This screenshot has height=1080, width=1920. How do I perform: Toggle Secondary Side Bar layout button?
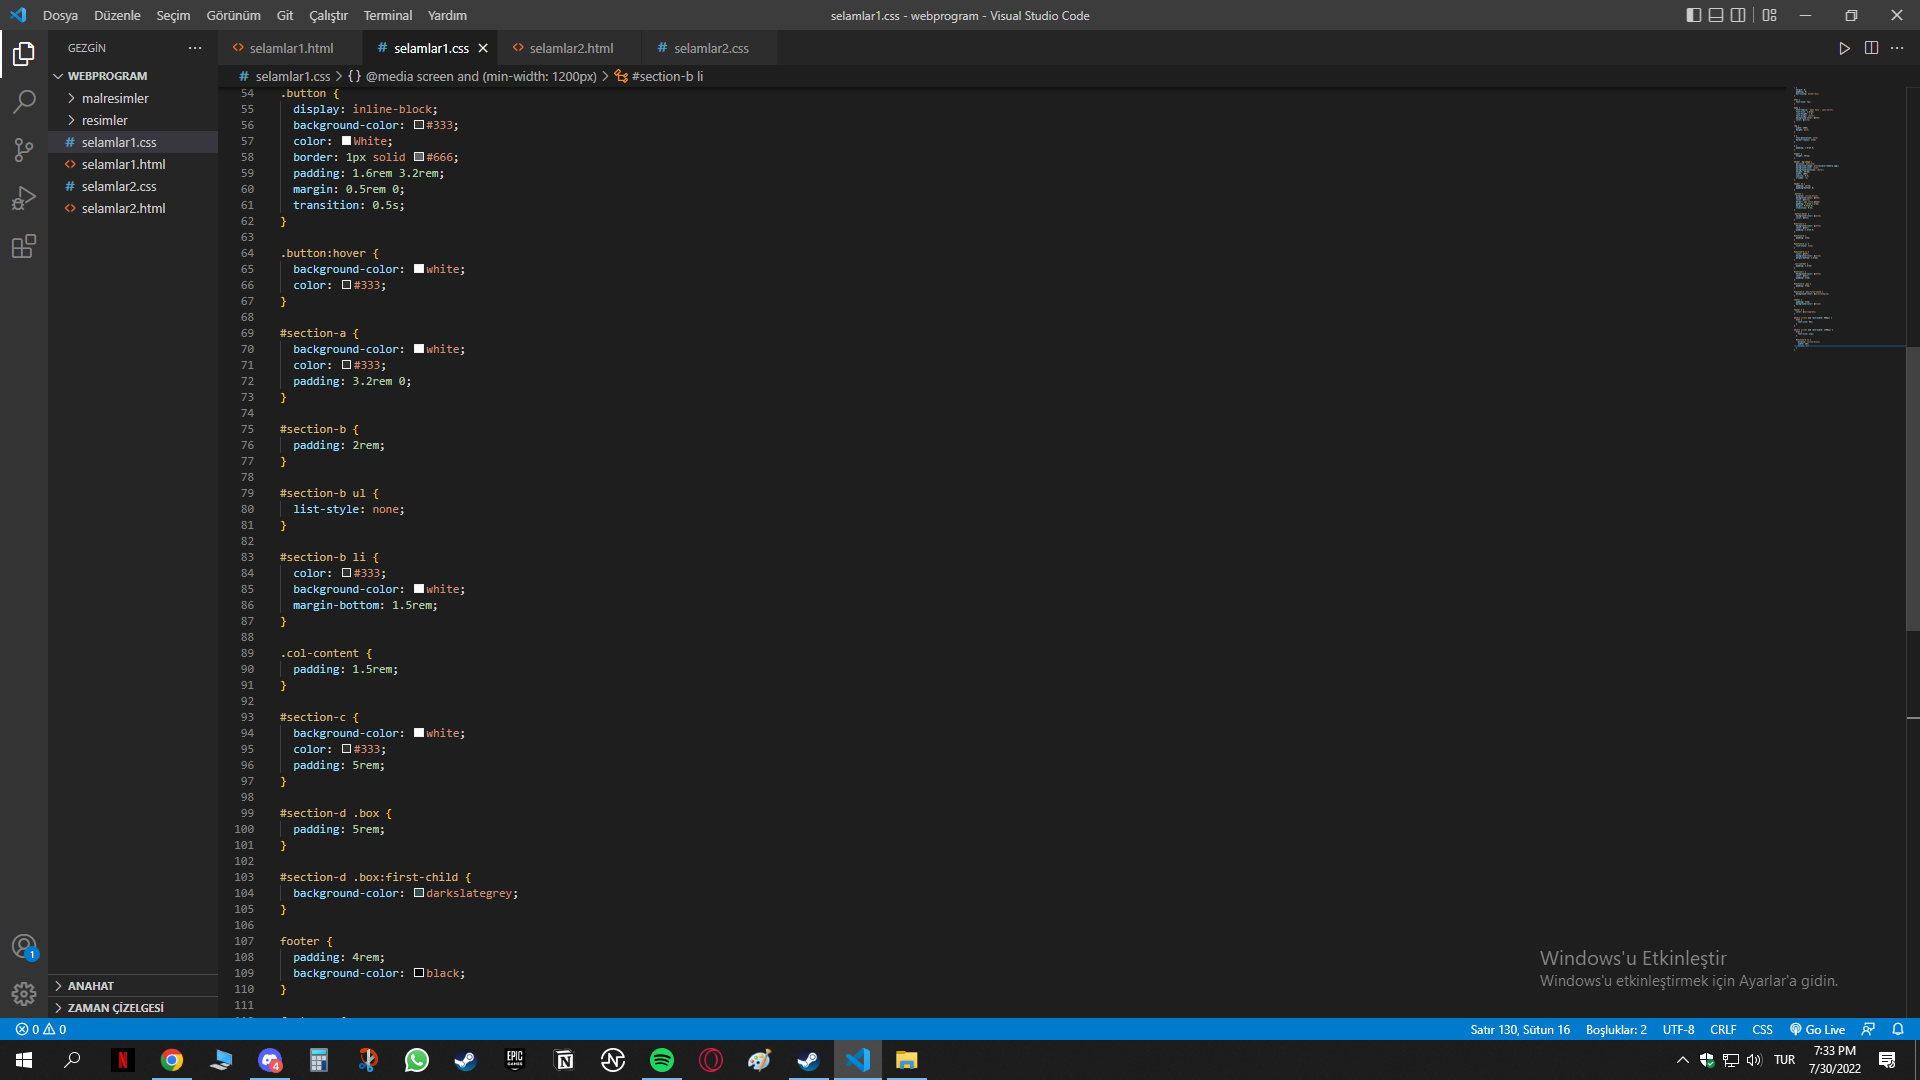pyautogui.click(x=1738, y=15)
